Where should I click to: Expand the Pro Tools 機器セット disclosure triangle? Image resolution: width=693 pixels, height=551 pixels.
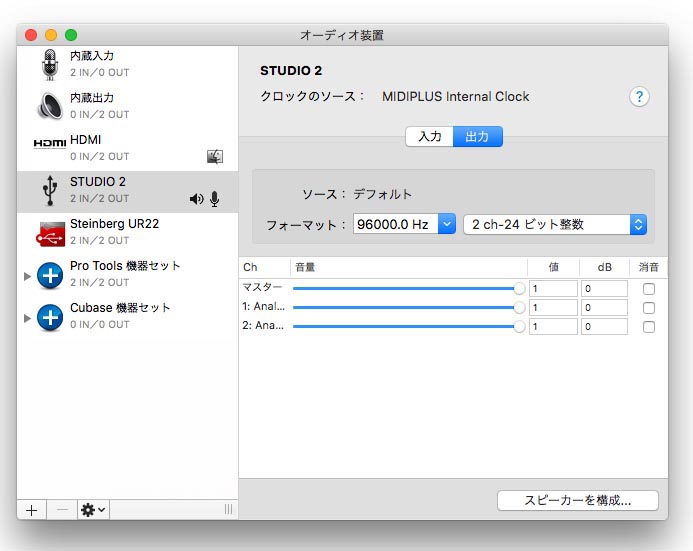click(27, 276)
